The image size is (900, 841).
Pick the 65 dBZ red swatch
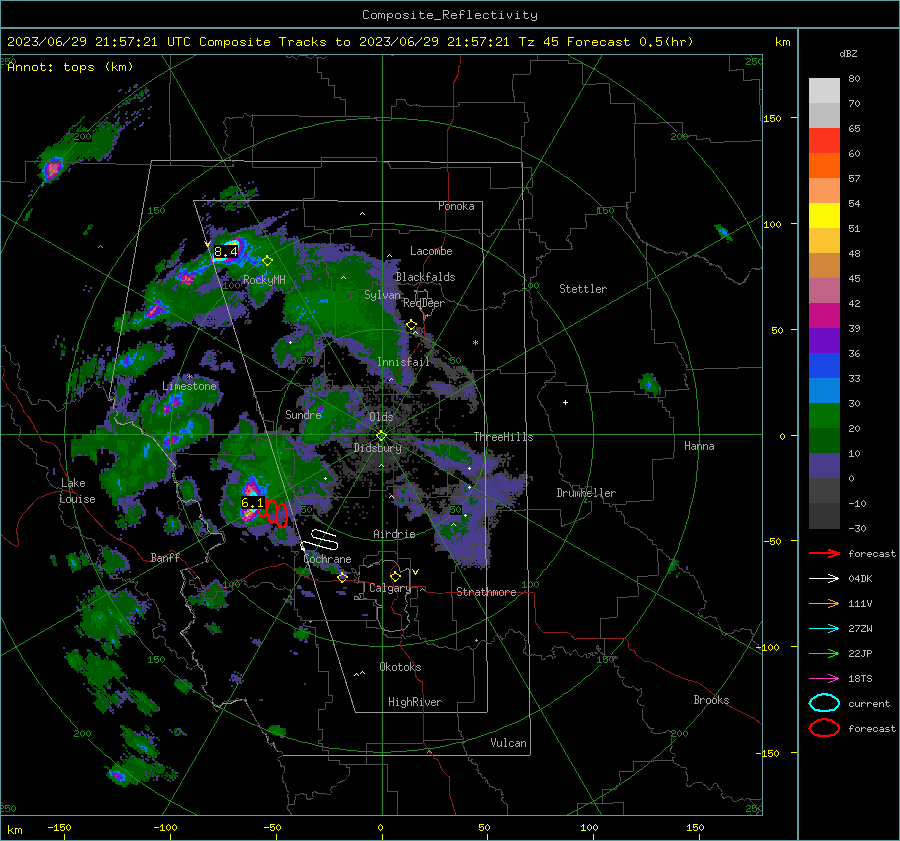point(824,140)
